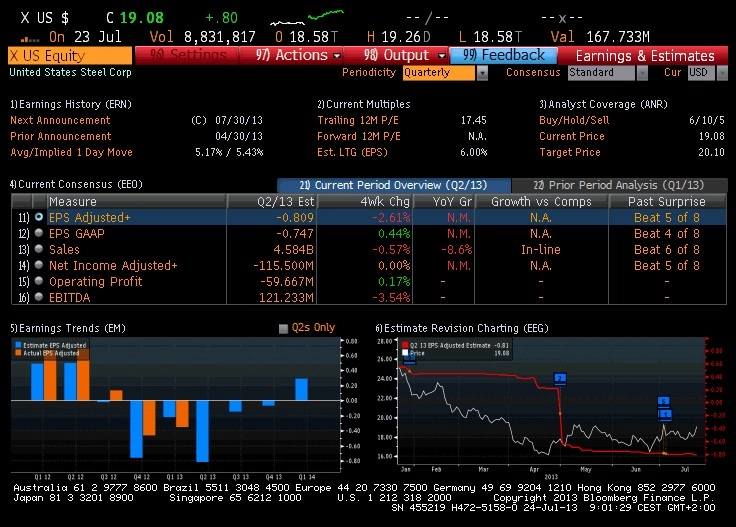
Task: Select the EBITDA radio button
Action: click(39, 297)
